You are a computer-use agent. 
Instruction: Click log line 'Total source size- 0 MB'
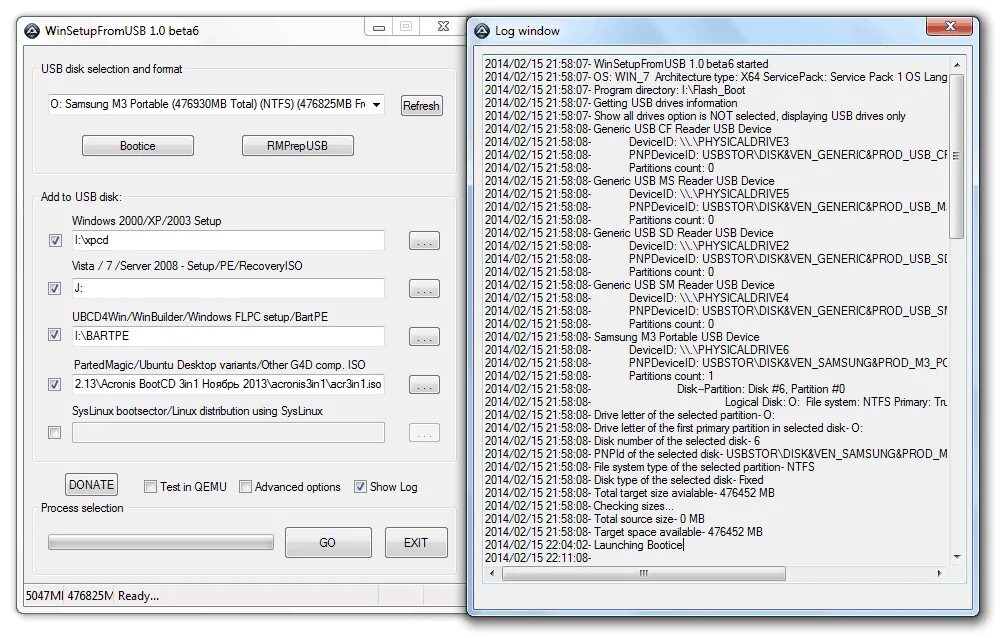point(649,519)
